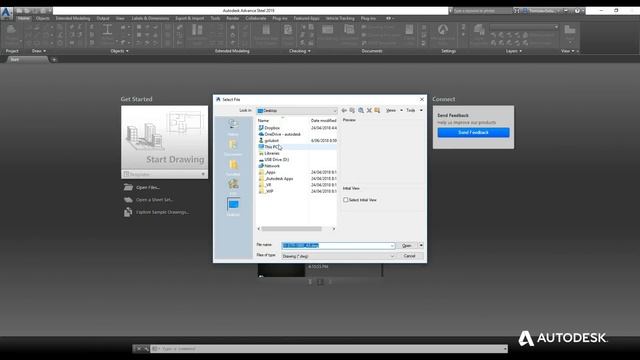The width and height of the screenshot is (640, 360).
Task: Select the _Autodesk Apps folder
Action: [279, 179]
